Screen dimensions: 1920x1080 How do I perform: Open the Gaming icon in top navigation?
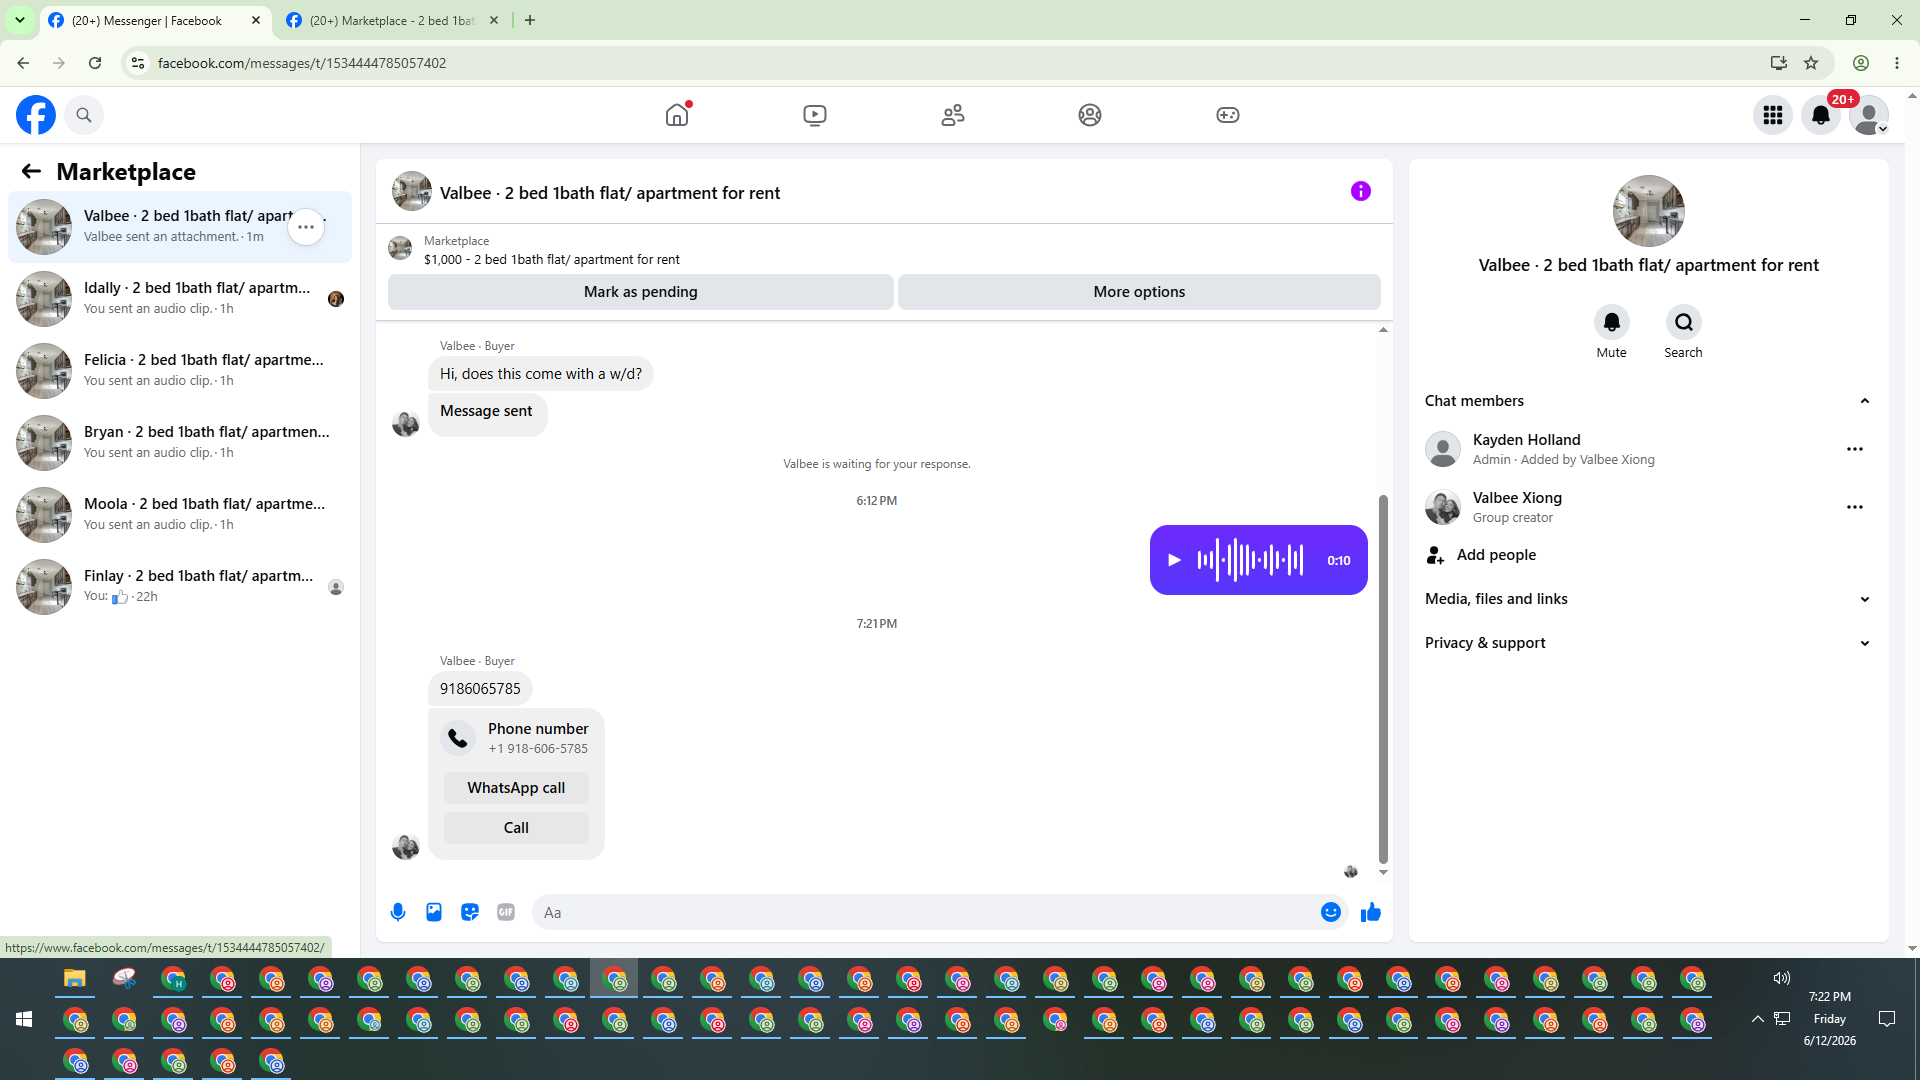pos(1228,115)
